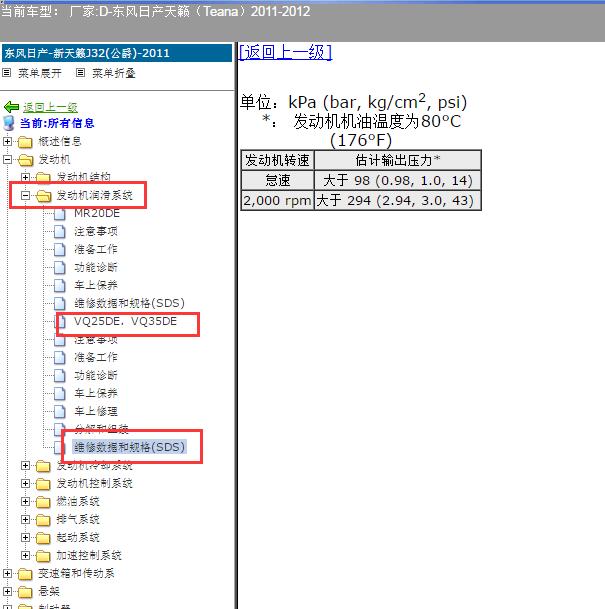Expand the 悬架 tree node
Viewport: 605px width, 609px height.
click(7, 592)
